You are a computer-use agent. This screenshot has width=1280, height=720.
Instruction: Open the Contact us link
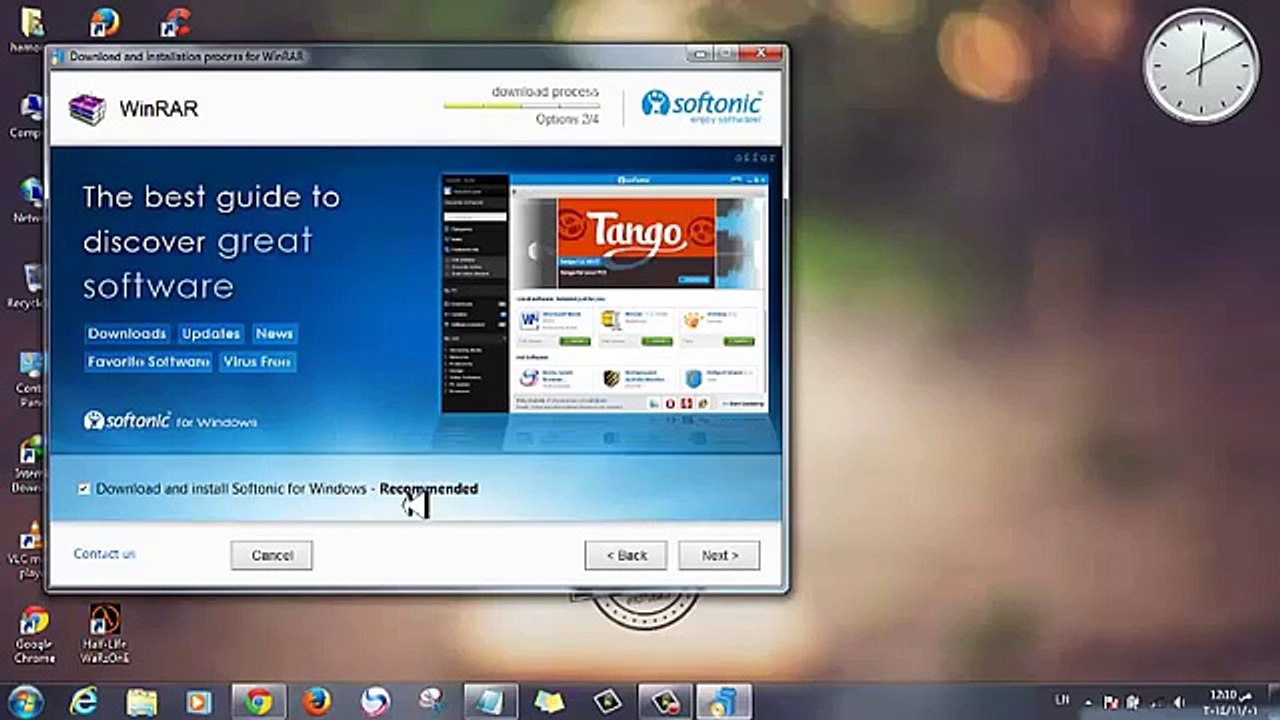click(104, 554)
